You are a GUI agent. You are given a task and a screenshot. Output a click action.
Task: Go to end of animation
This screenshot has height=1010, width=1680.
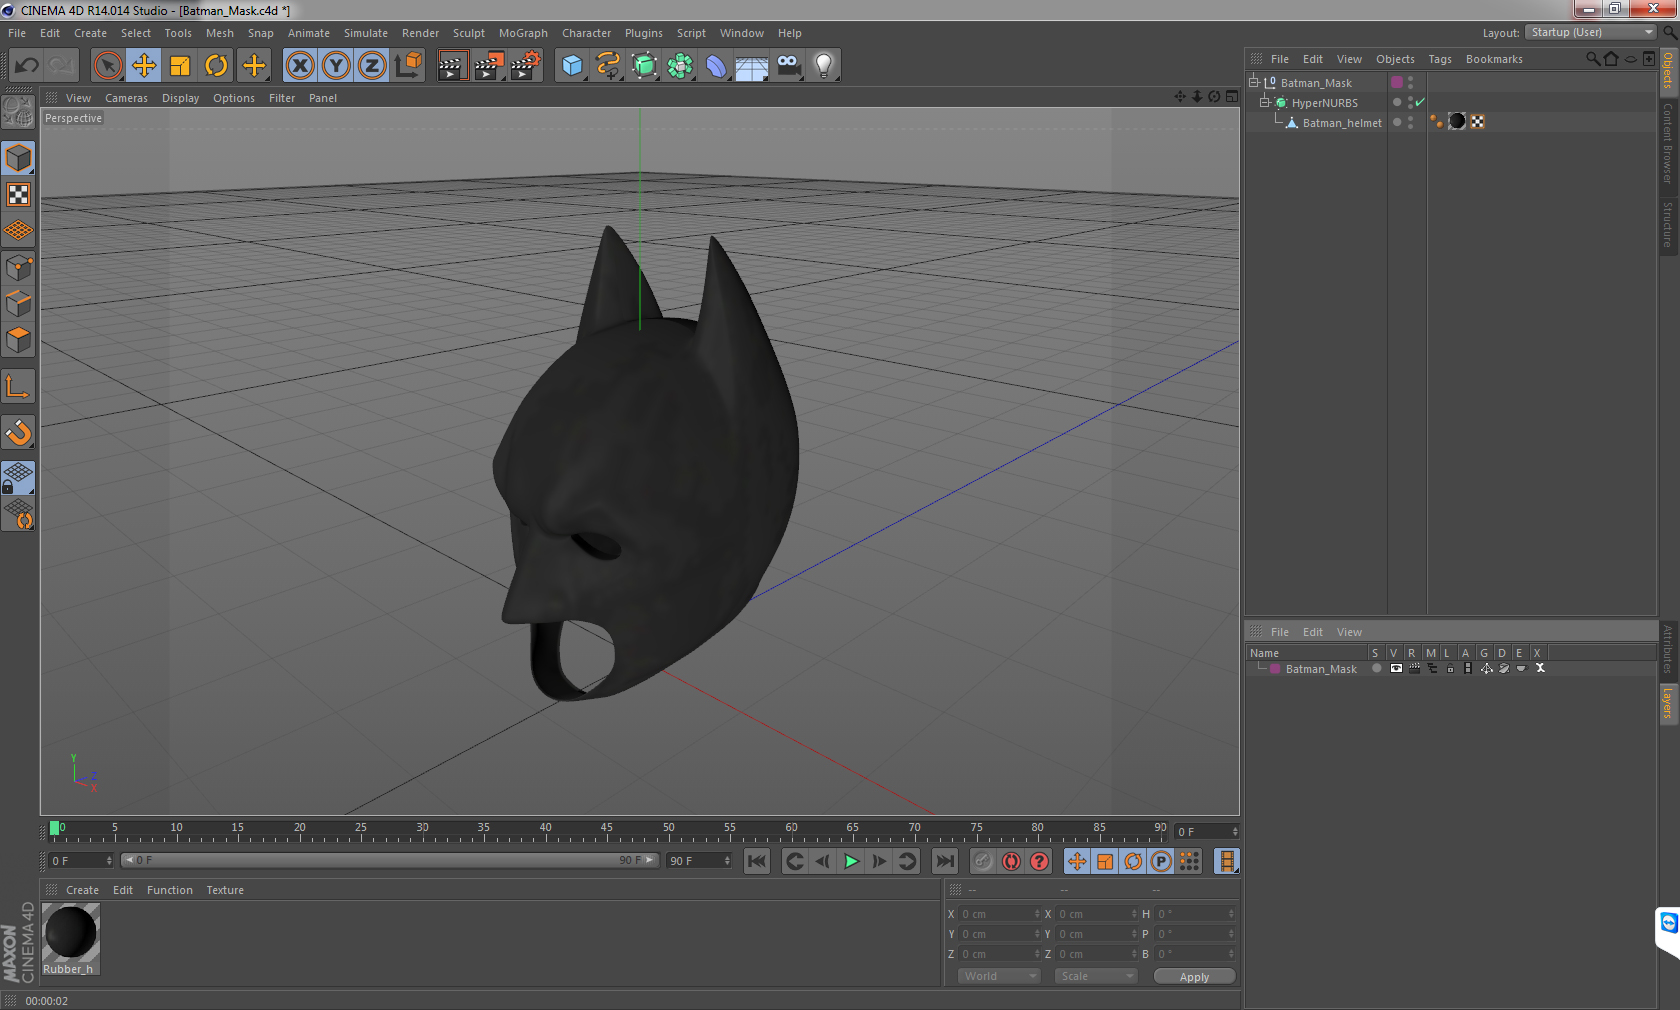[944, 861]
